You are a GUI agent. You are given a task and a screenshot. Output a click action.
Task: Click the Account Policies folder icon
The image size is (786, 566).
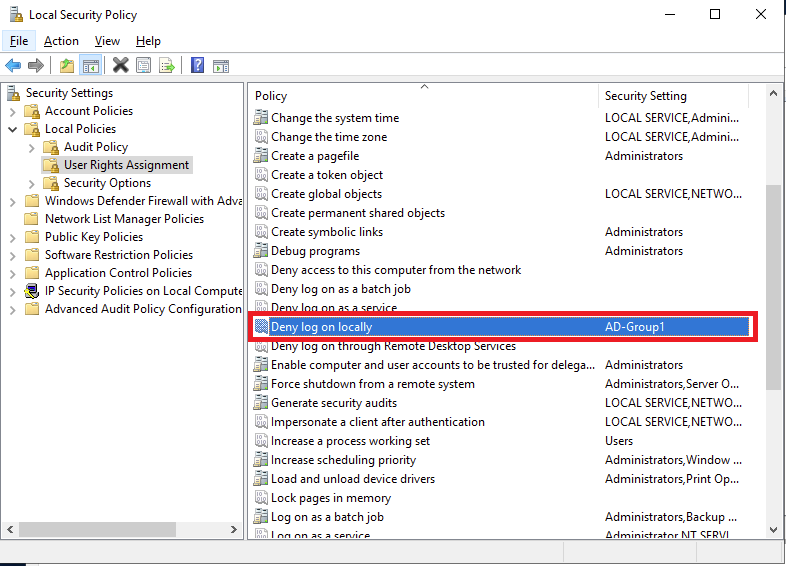(x=32, y=111)
